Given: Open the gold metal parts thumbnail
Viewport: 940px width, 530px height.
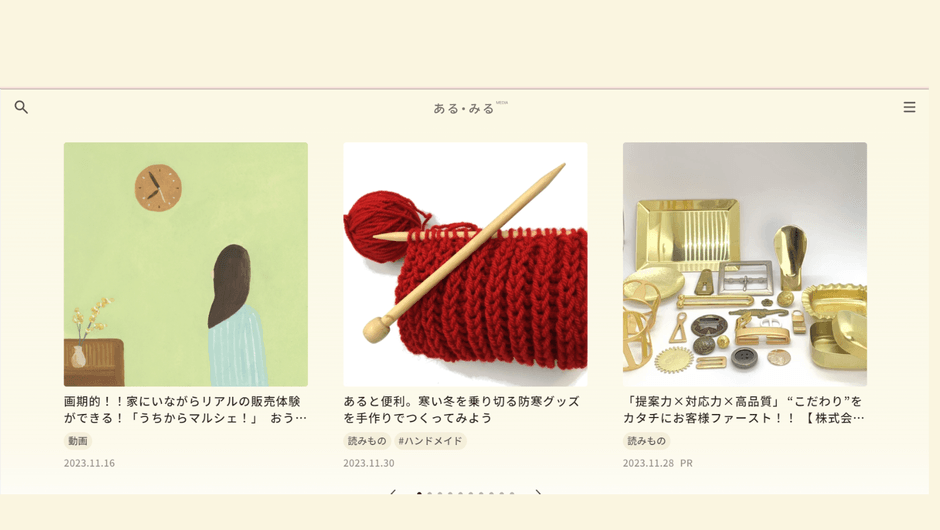Looking at the screenshot, I should (745, 264).
